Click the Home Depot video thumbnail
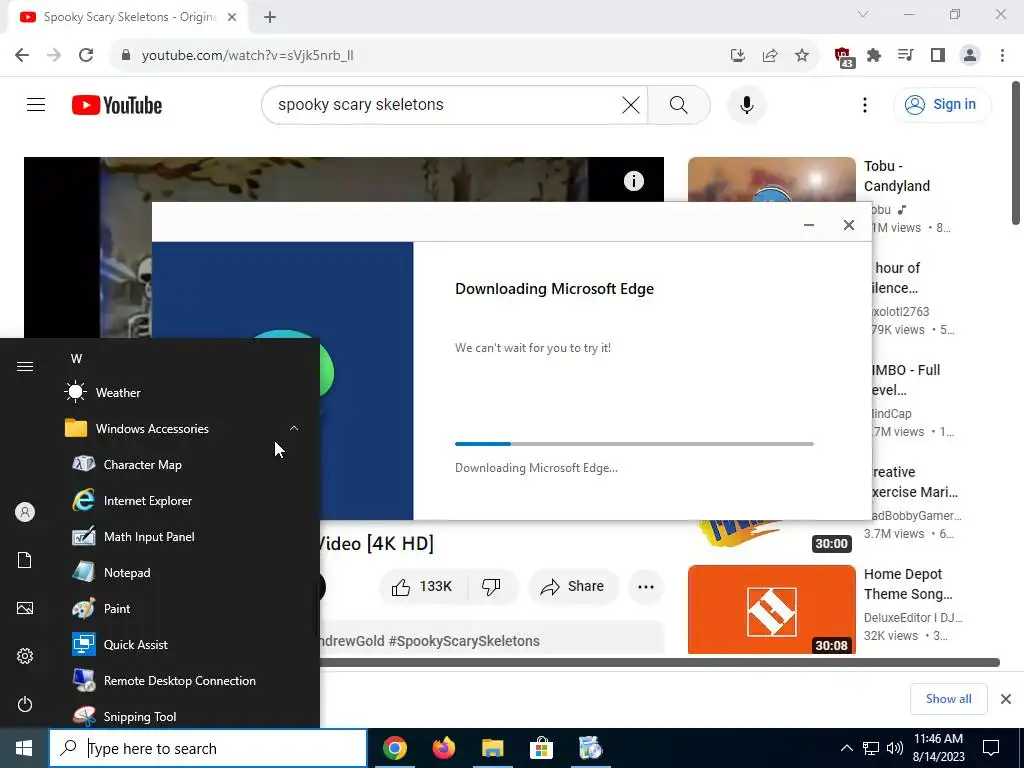This screenshot has width=1024, height=768. pyautogui.click(x=771, y=609)
